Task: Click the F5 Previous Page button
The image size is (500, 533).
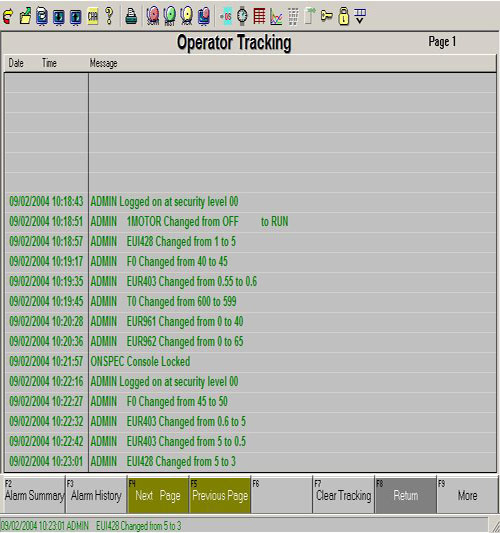Action: pos(220,495)
